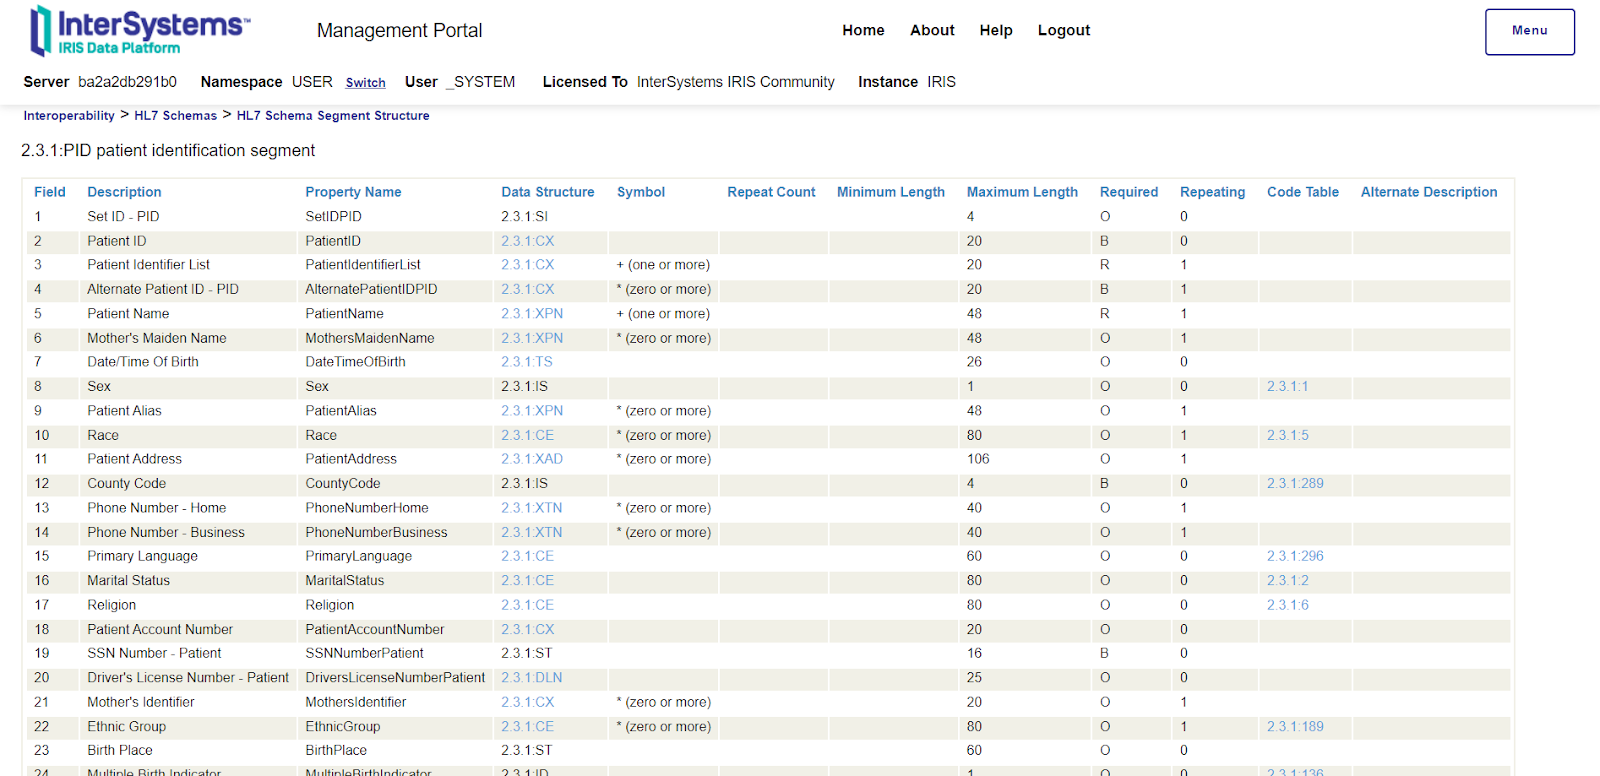Open 2.3.1:XAD link for Patient Address

532,459
